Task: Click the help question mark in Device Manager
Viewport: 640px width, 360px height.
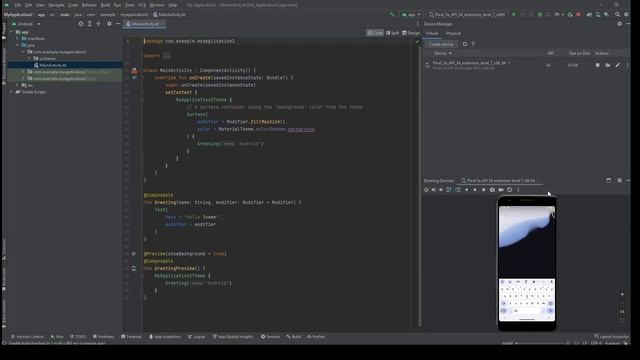Action: 473,44
